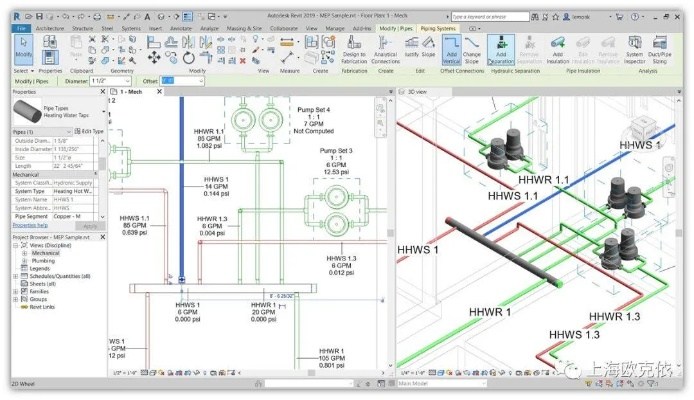
Task: Select the Modify tool
Action: [22, 50]
